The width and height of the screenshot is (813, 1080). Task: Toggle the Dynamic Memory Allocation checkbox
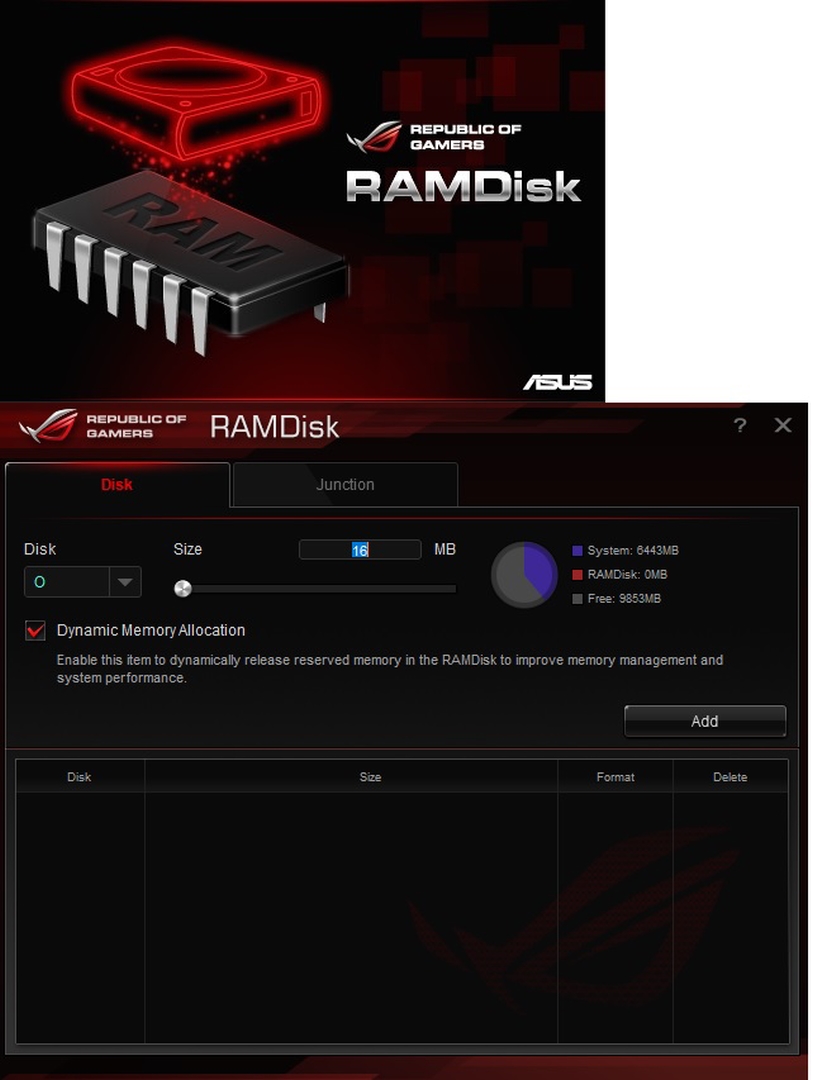[x=35, y=630]
